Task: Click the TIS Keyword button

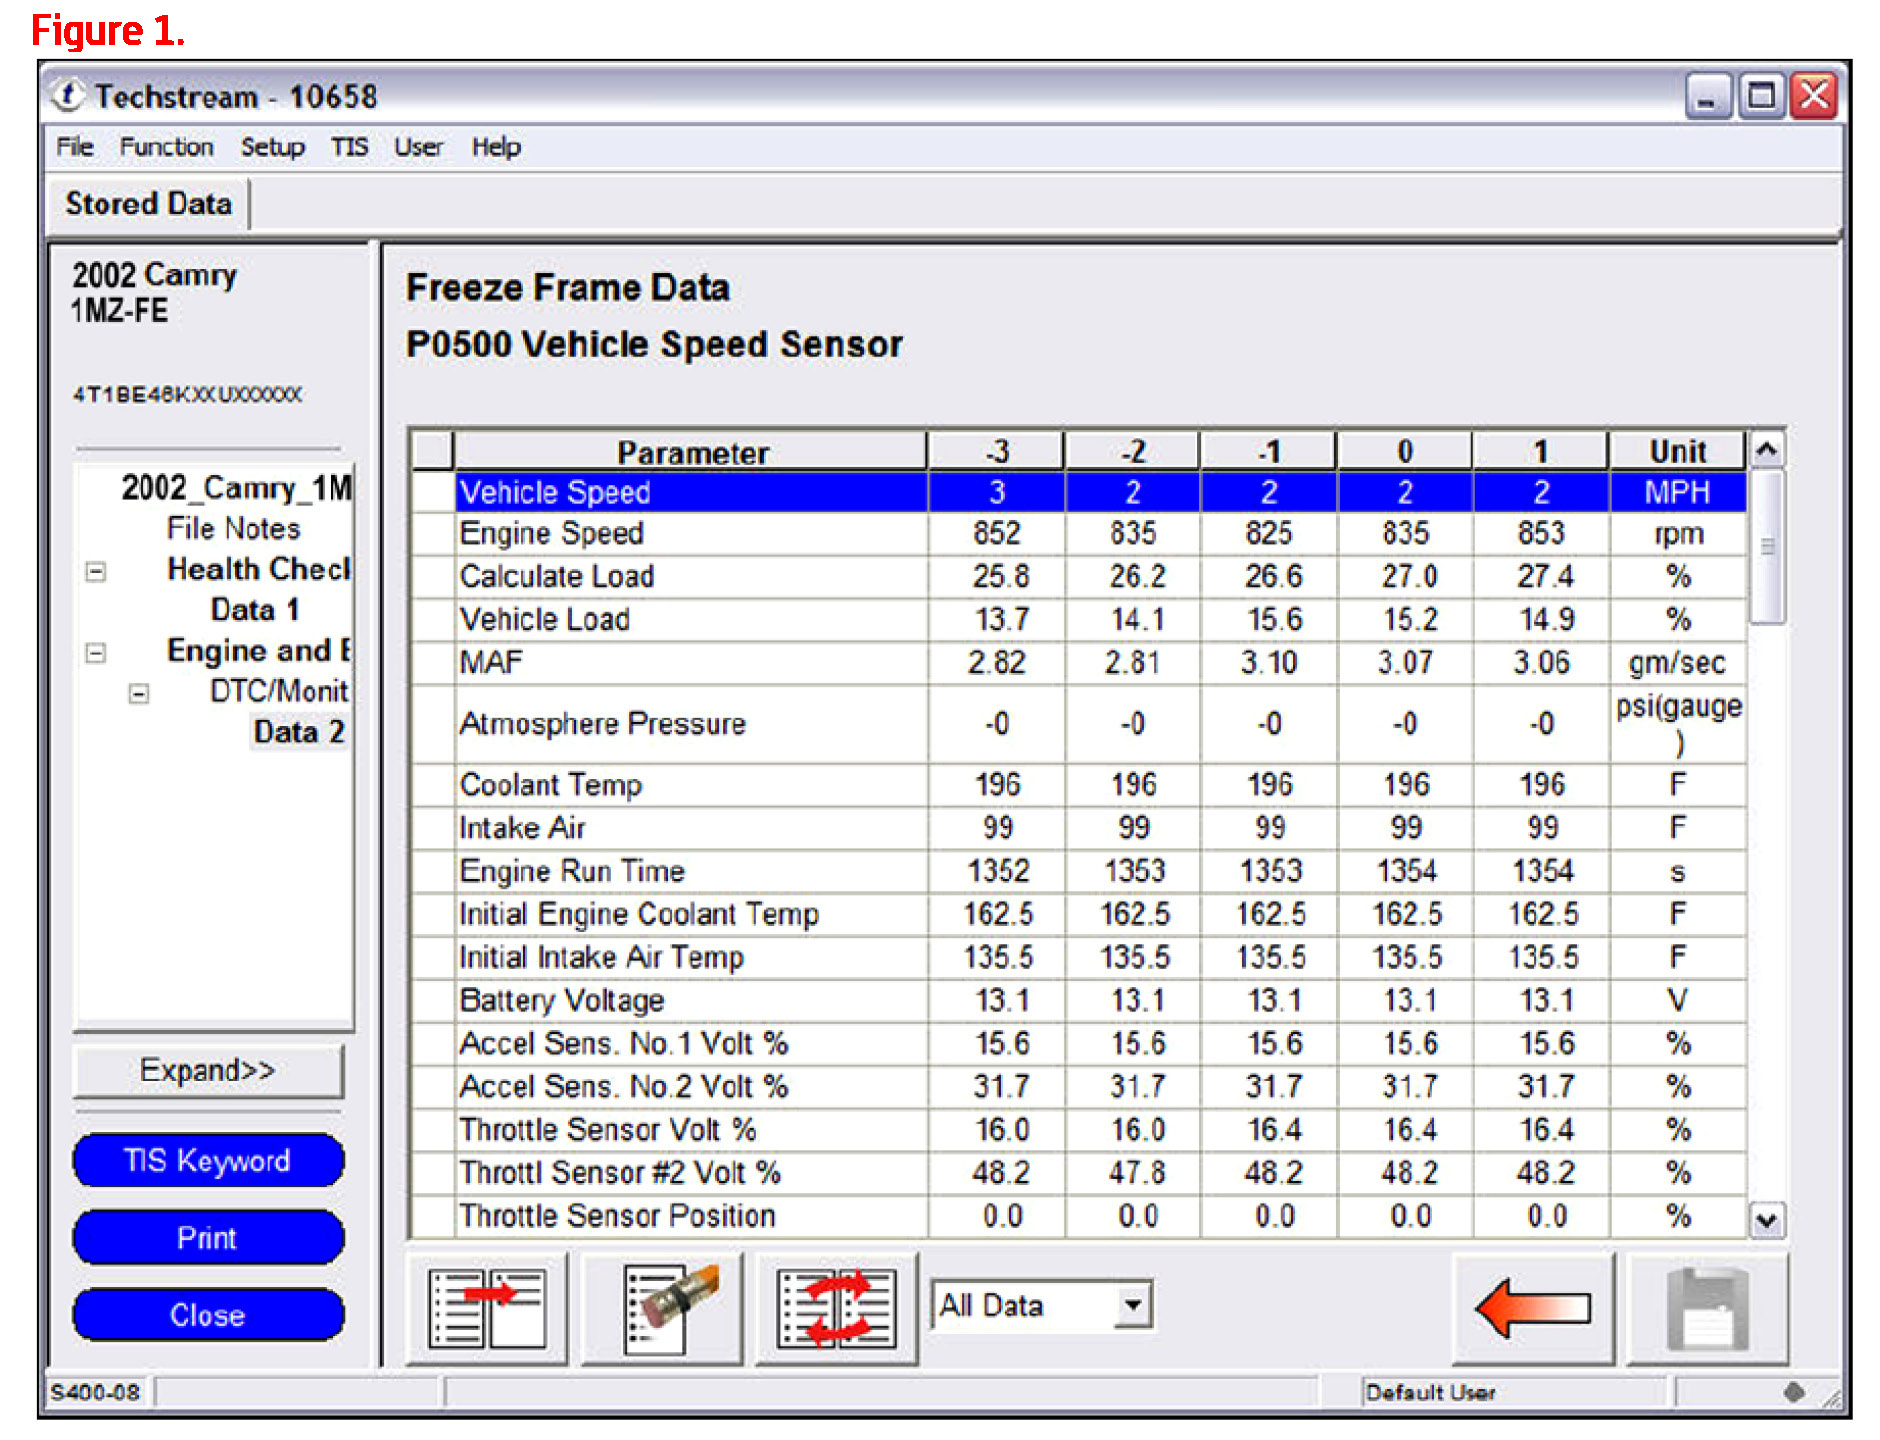Action: pos(208,1160)
